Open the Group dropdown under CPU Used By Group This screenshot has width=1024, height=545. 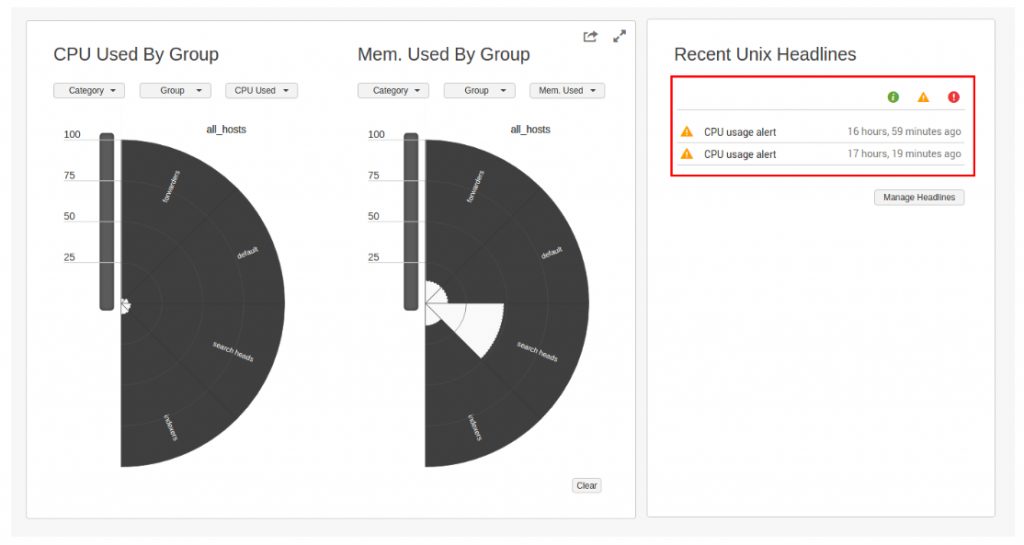click(x=175, y=91)
